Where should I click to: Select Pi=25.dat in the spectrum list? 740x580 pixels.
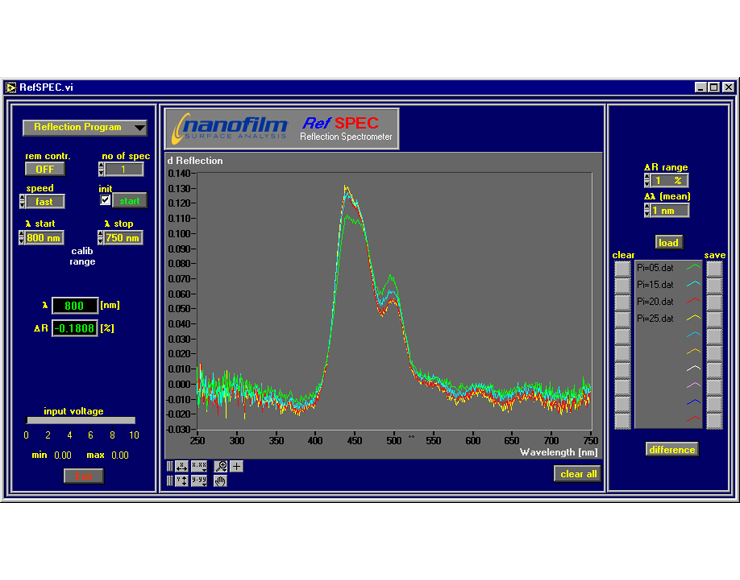tap(655, 318)
